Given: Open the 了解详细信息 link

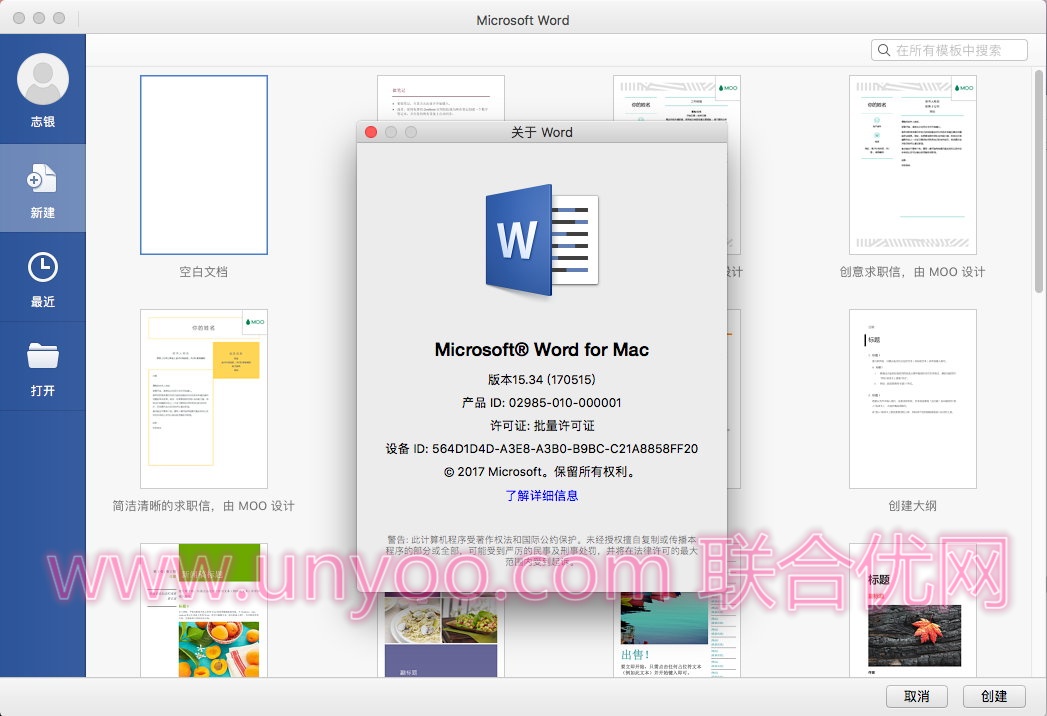Looking at the screenshot, I should 542,496.
